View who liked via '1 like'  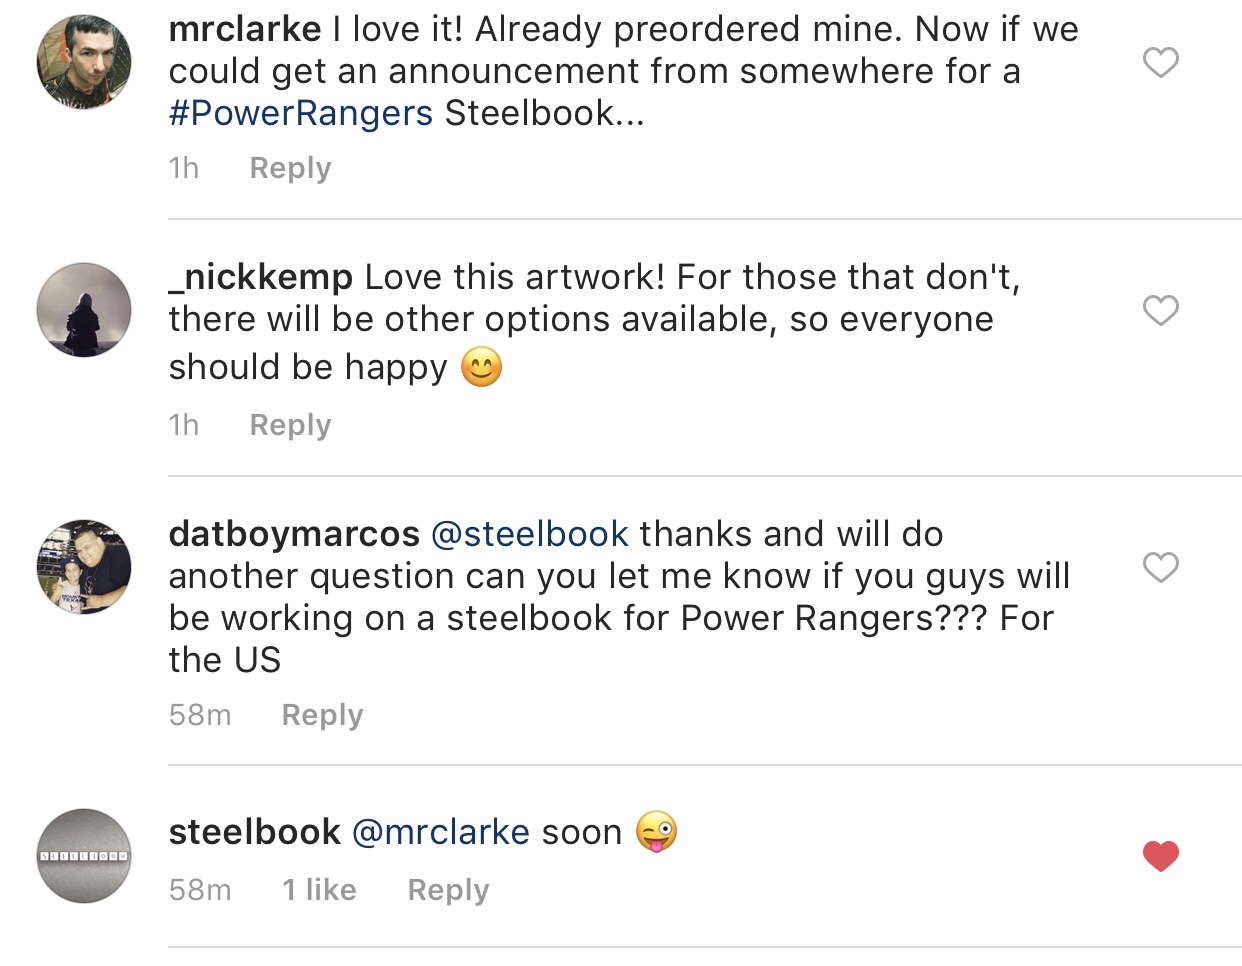[319, 890]
